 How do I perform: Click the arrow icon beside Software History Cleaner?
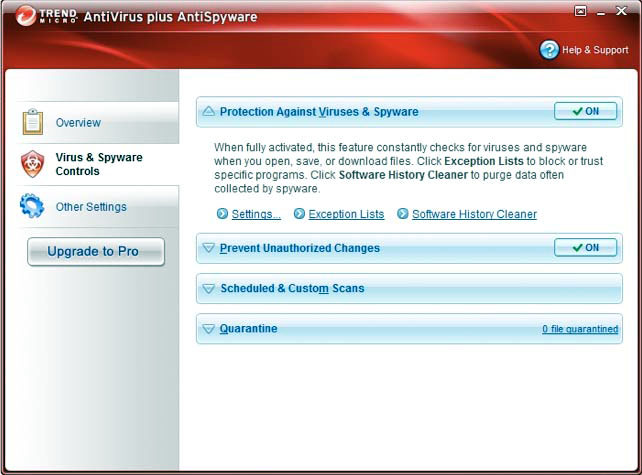click(402, 214)
